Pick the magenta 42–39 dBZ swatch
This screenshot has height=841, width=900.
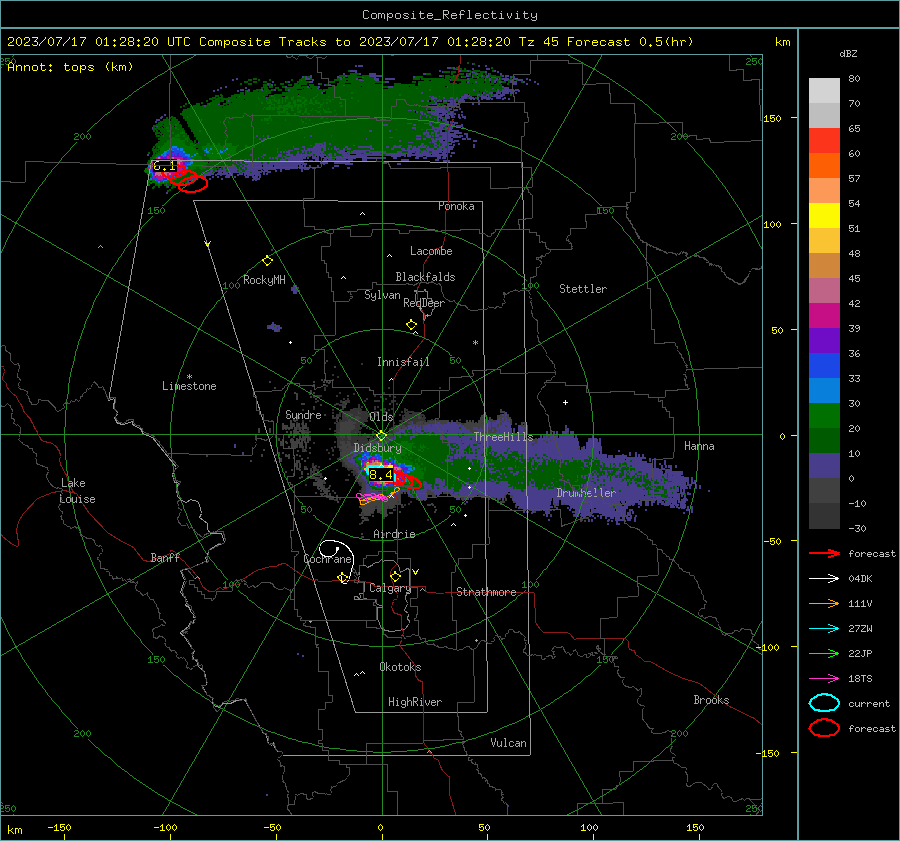pos(824,316)
